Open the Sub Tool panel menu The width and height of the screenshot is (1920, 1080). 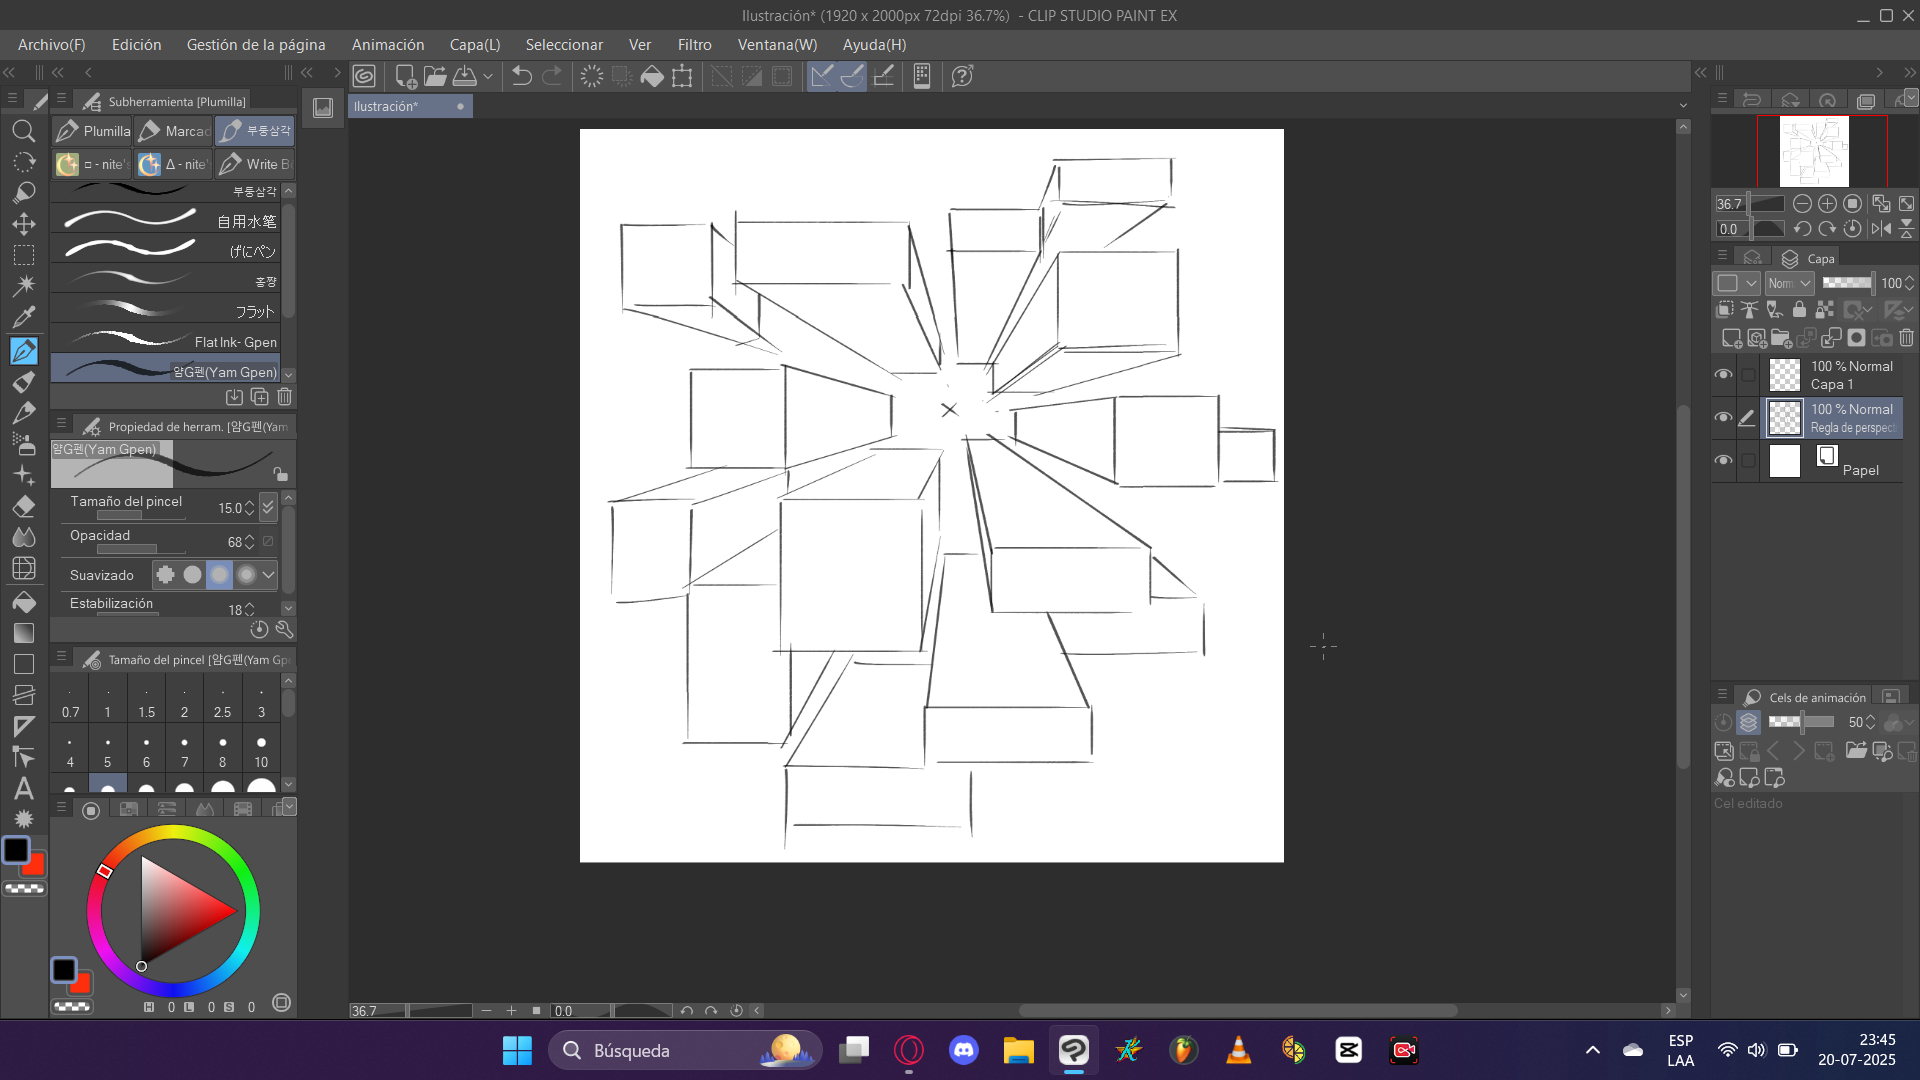tap(61, 99)
